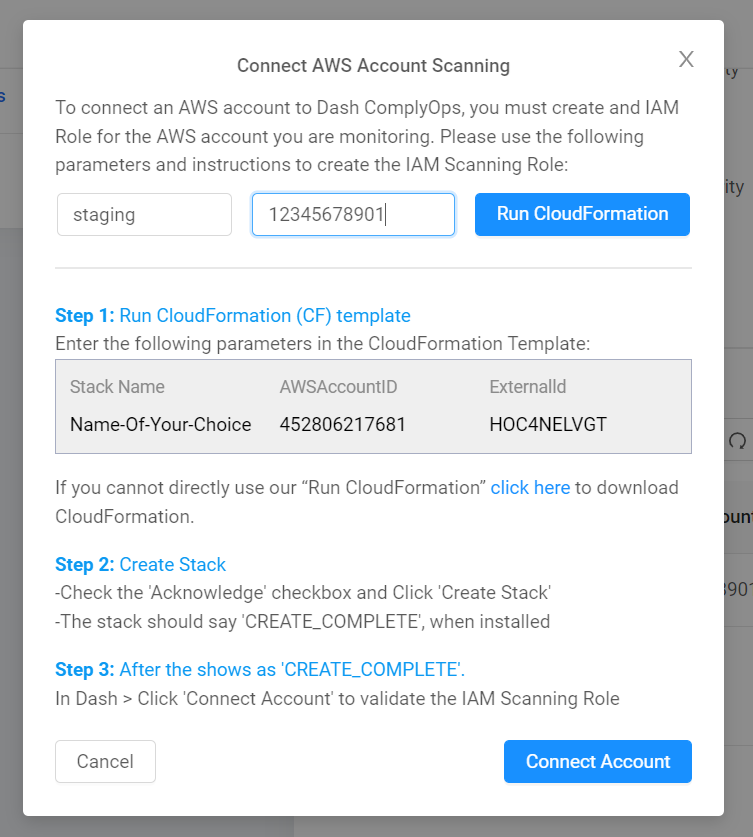Click the ExternalId value HOC4NELVGT
753x837 pixels.
pyautogui.click(x=548, y=425)
